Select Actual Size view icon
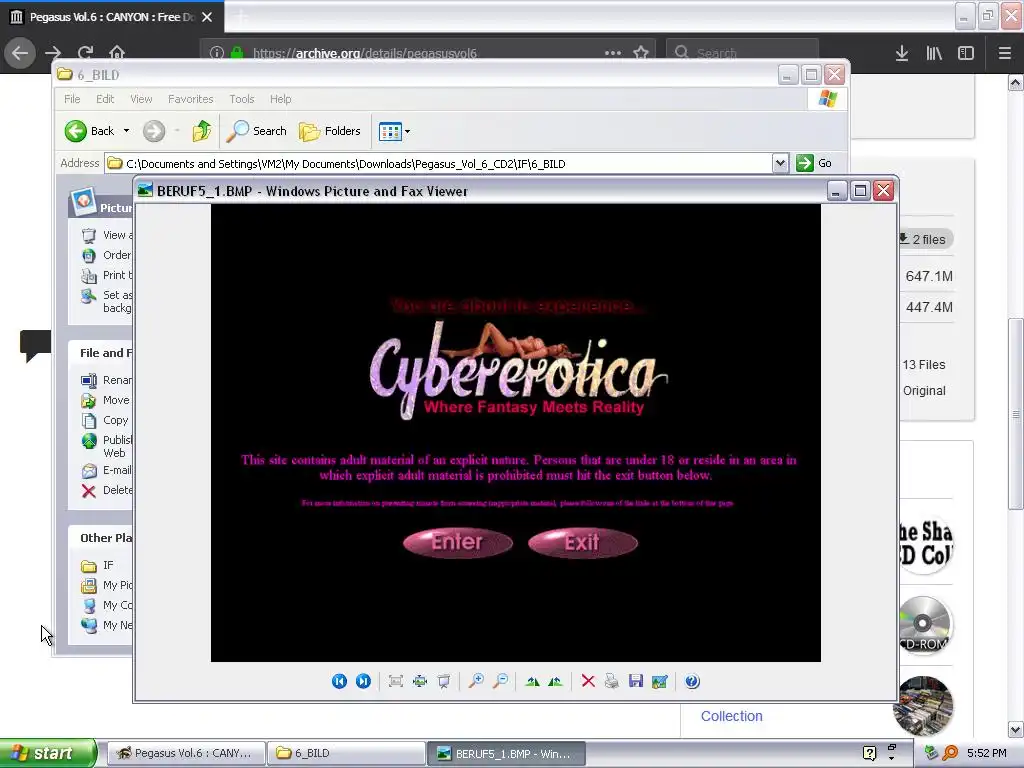The height and width of the screenshot is (768, 1024). click(420, 681)
